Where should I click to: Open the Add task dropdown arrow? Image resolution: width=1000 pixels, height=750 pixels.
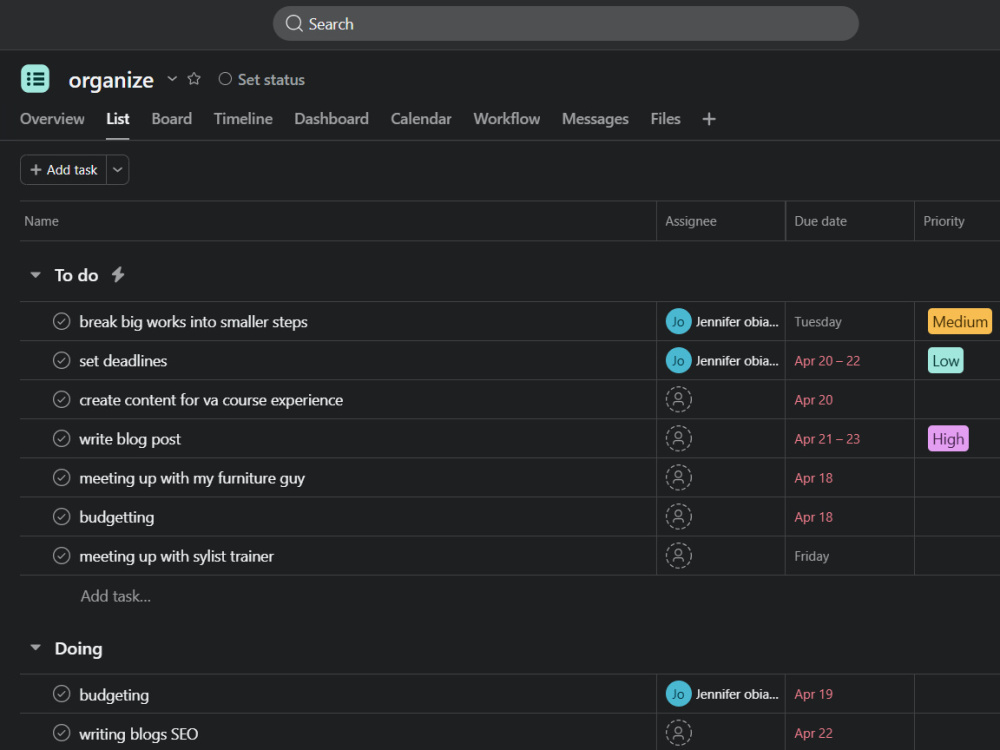click(117, 170)
